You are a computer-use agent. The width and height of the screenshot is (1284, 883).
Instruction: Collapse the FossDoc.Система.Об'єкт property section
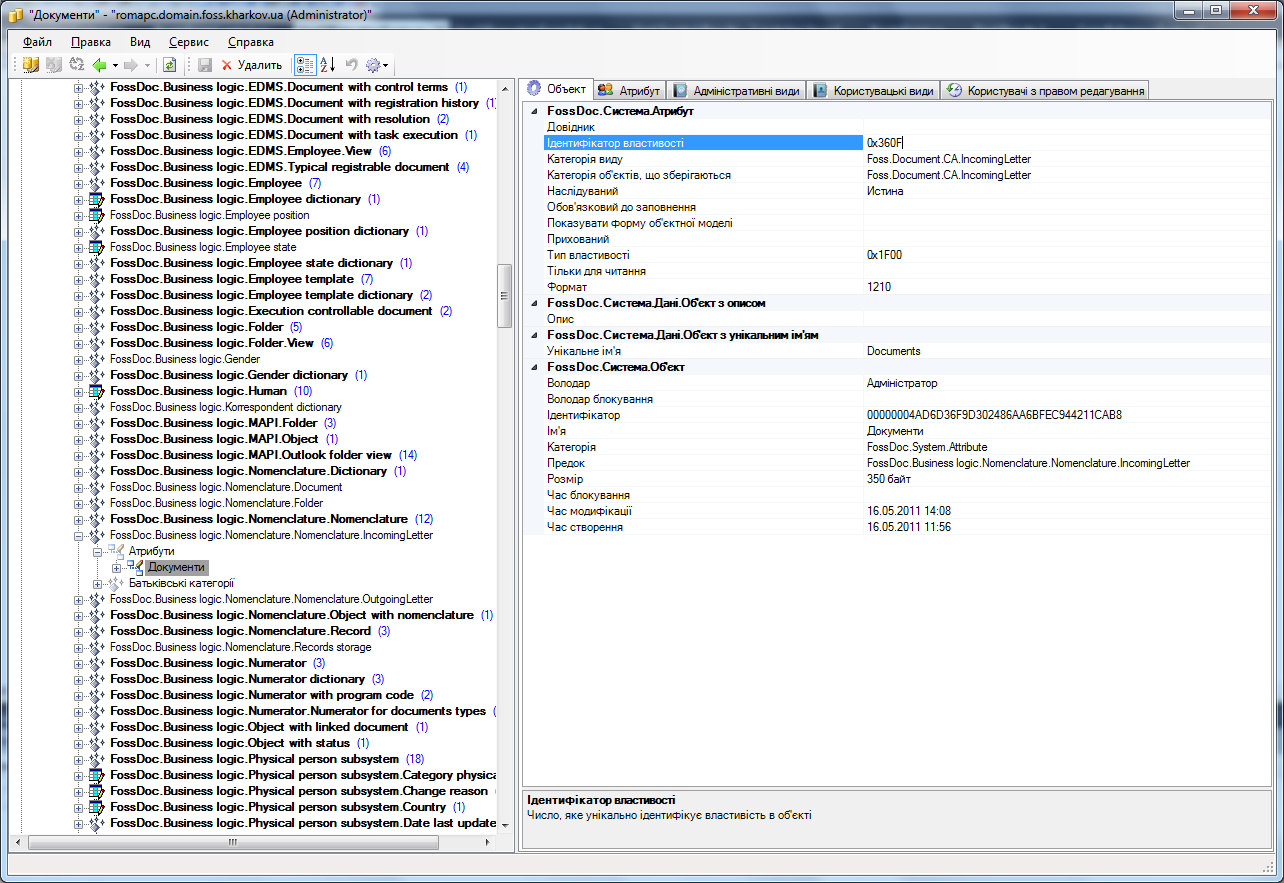pyautogui.click(x=533, y=367)
